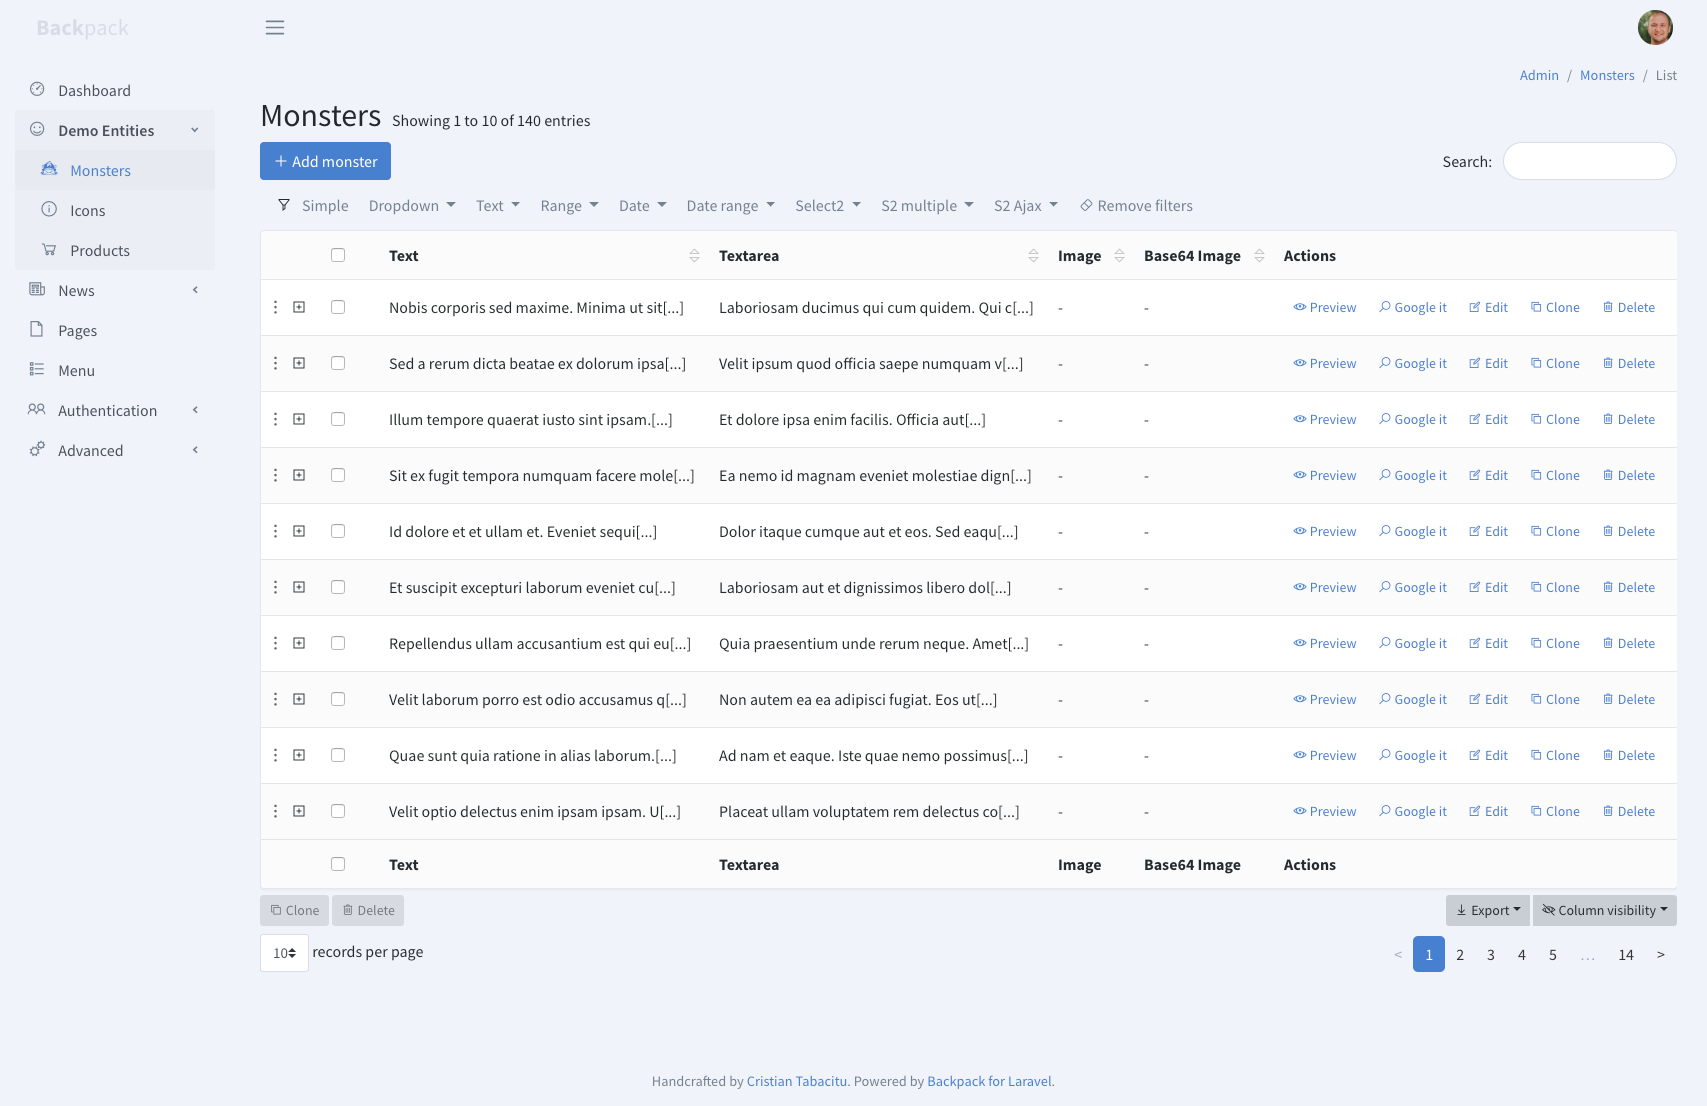Edit the 'Illum tempore quaerat' monster
This screenshot has height=1106, width=1707.
tap(1488, 419)
